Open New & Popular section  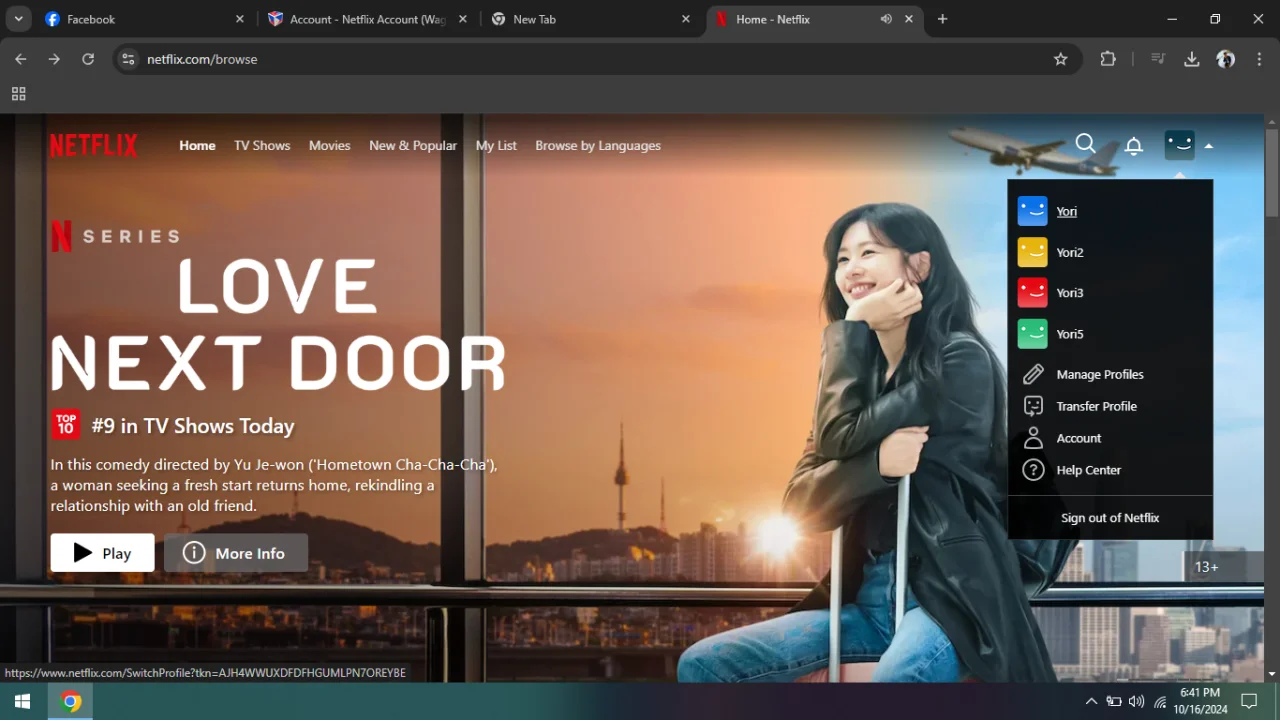pos(413,146)
